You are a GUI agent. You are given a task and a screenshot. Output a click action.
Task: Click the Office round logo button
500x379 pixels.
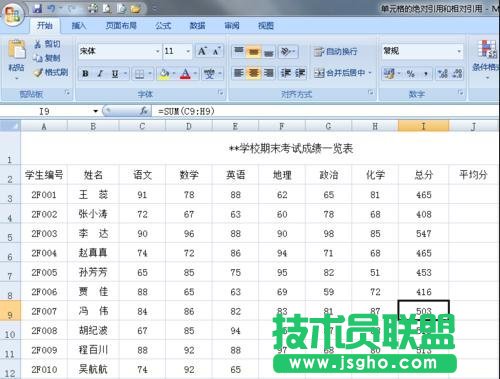pyautogui.click(x=13, y=15)
